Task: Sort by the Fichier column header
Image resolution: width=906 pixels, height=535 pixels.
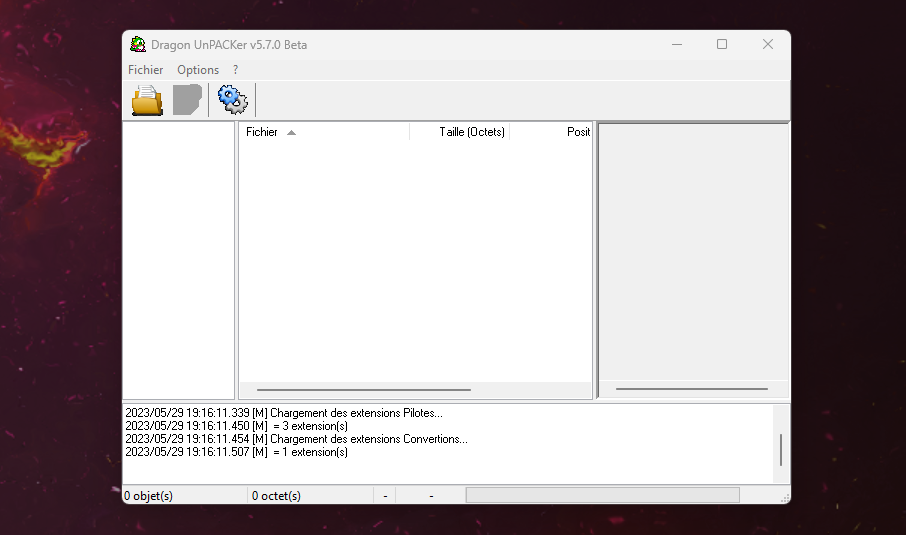Action: pyautogui.click(x=324, y=132)
